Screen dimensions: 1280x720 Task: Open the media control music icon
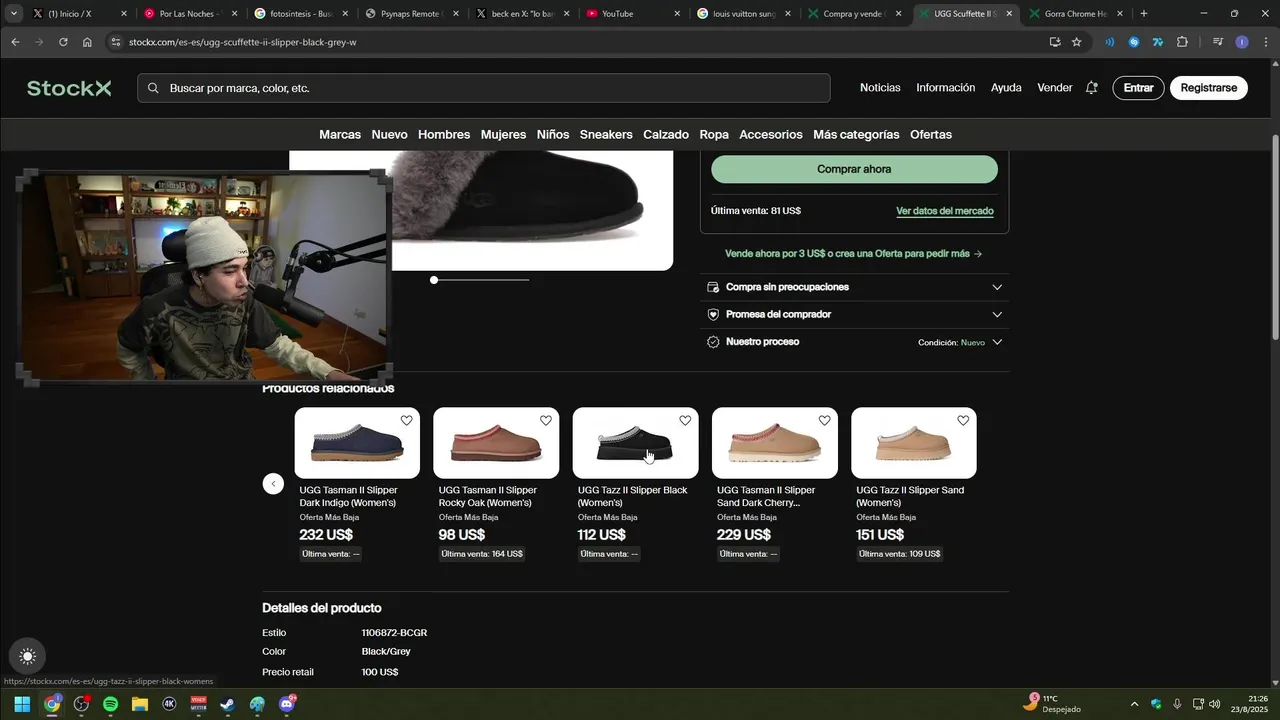click(x=1217, y=42)
